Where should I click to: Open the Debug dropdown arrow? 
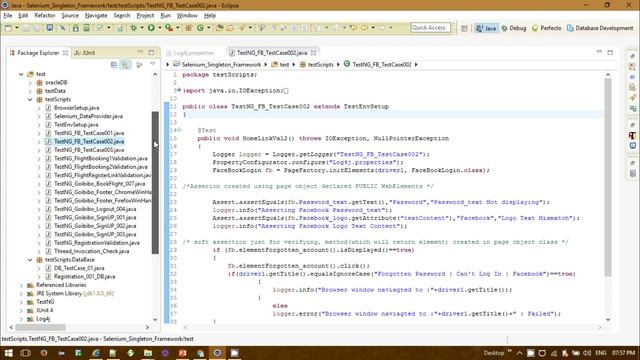coord(142,28)
